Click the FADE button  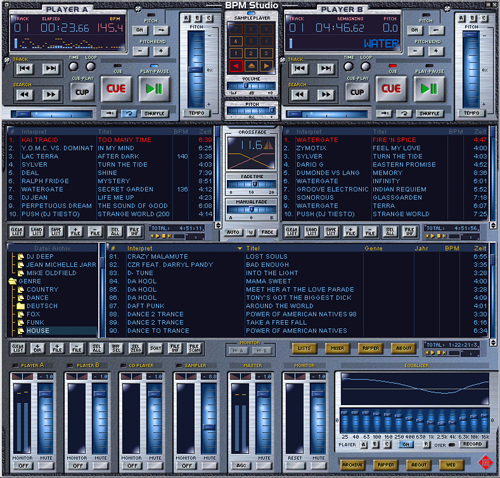(267, 232)
